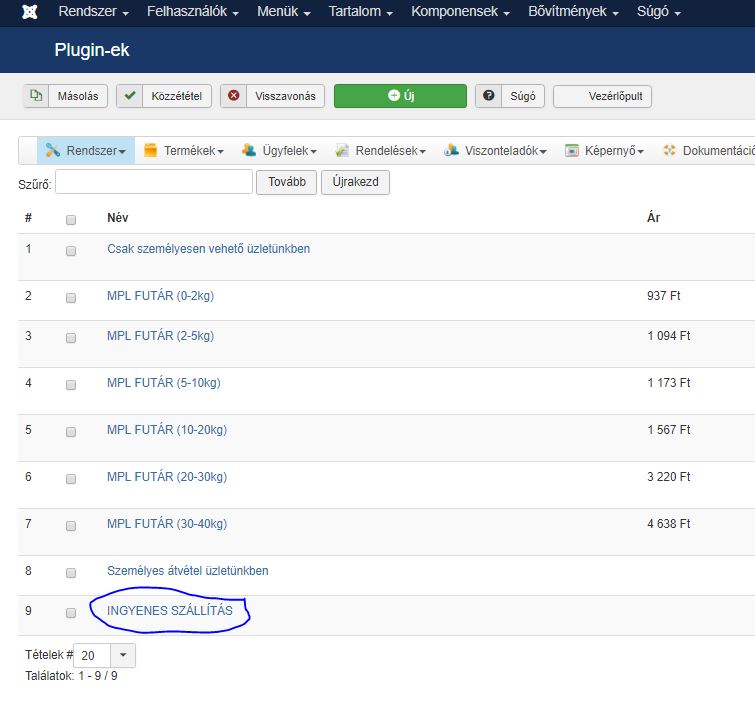Open the Menük top menu
Screen dimensions: 755x716
(284, 12)
